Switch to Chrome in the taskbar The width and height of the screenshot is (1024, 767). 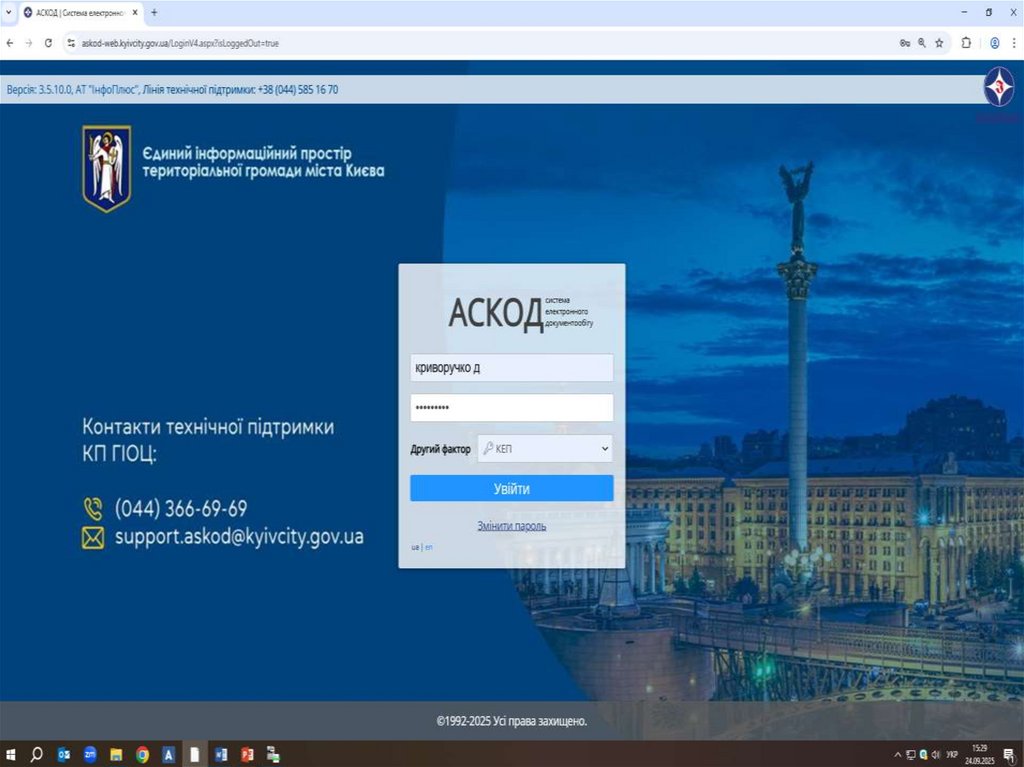click(x=142, y=755)
